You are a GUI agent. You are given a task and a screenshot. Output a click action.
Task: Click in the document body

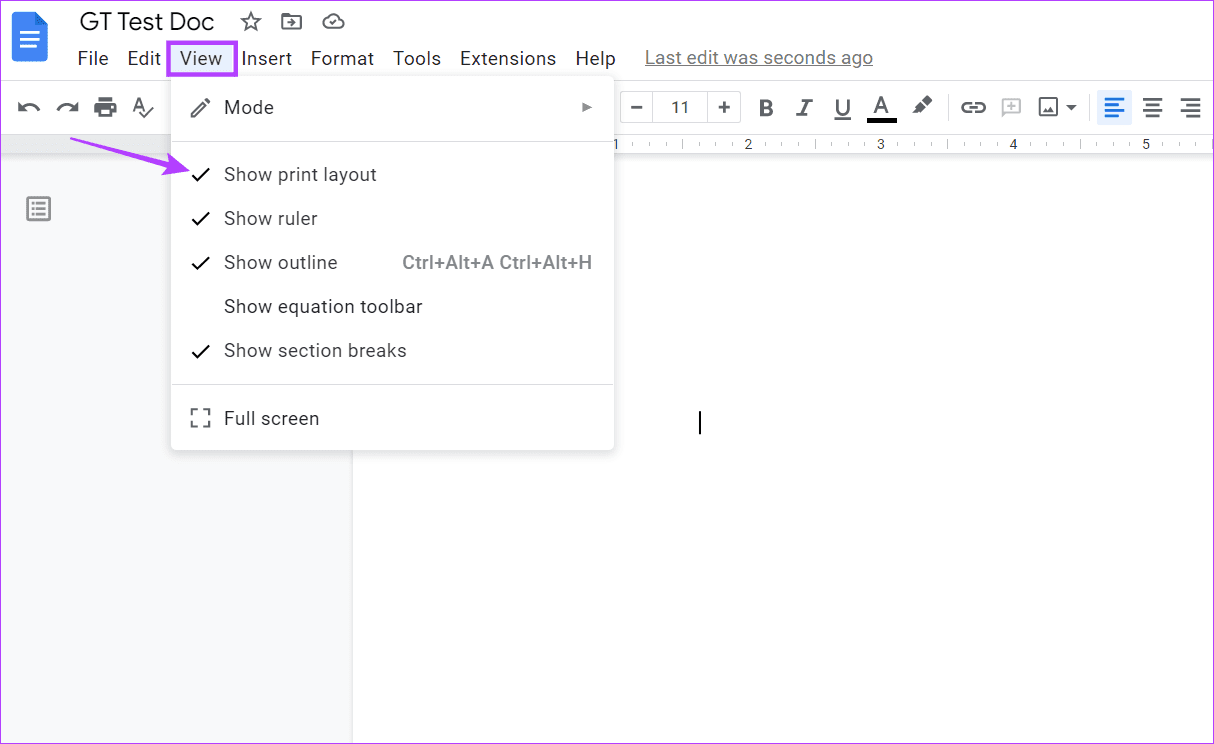pos(782,448)
